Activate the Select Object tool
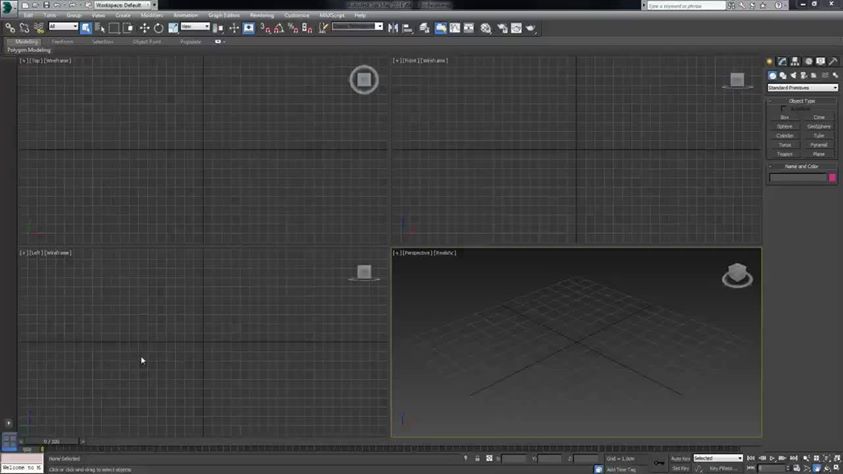843x474 pixels. pos(86,28)
